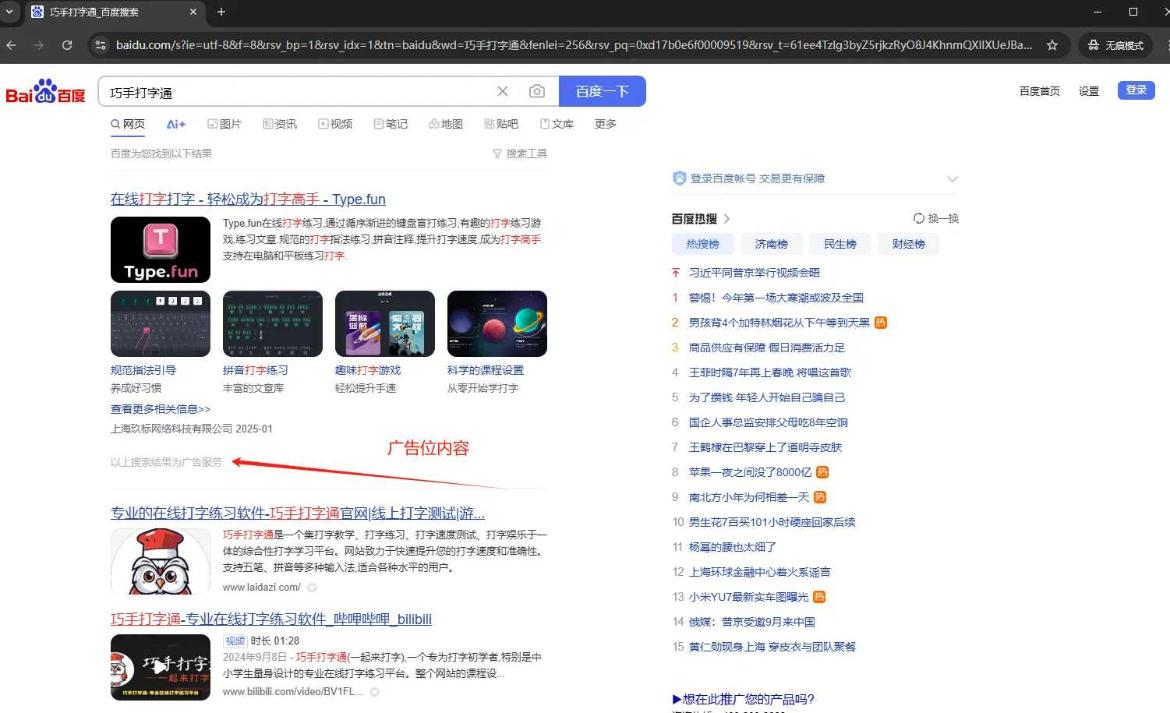
Task: Expand the 更多 search categories
Action: point(605,124)
